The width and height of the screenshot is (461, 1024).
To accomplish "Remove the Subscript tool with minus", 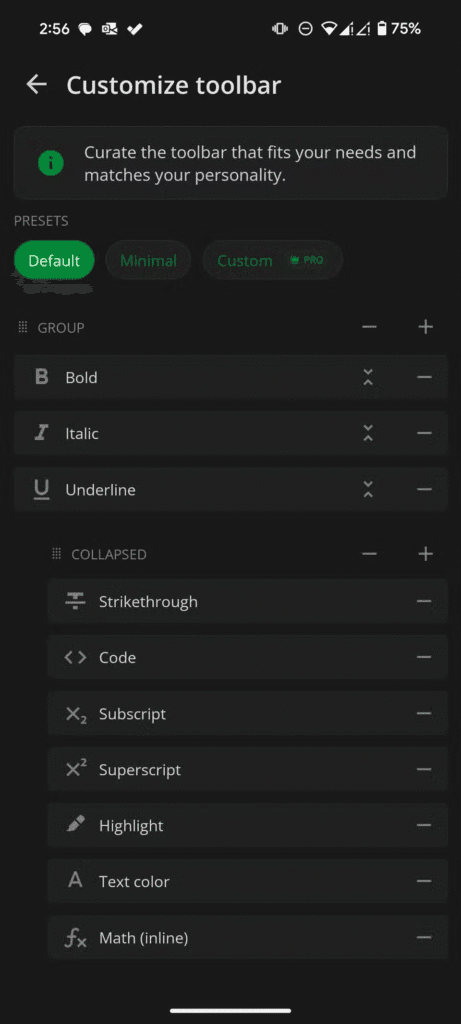I will (x=424, y=713).
